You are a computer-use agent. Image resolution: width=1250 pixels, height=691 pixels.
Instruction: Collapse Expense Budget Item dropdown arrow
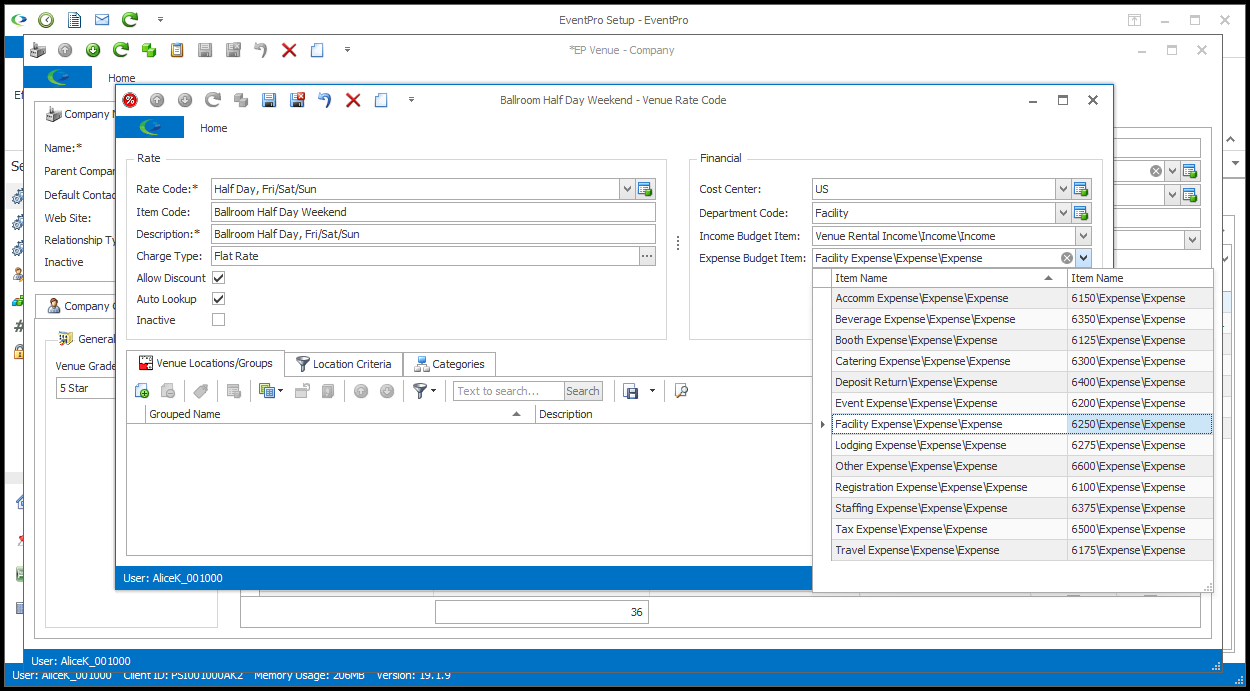pos(1083,258)
